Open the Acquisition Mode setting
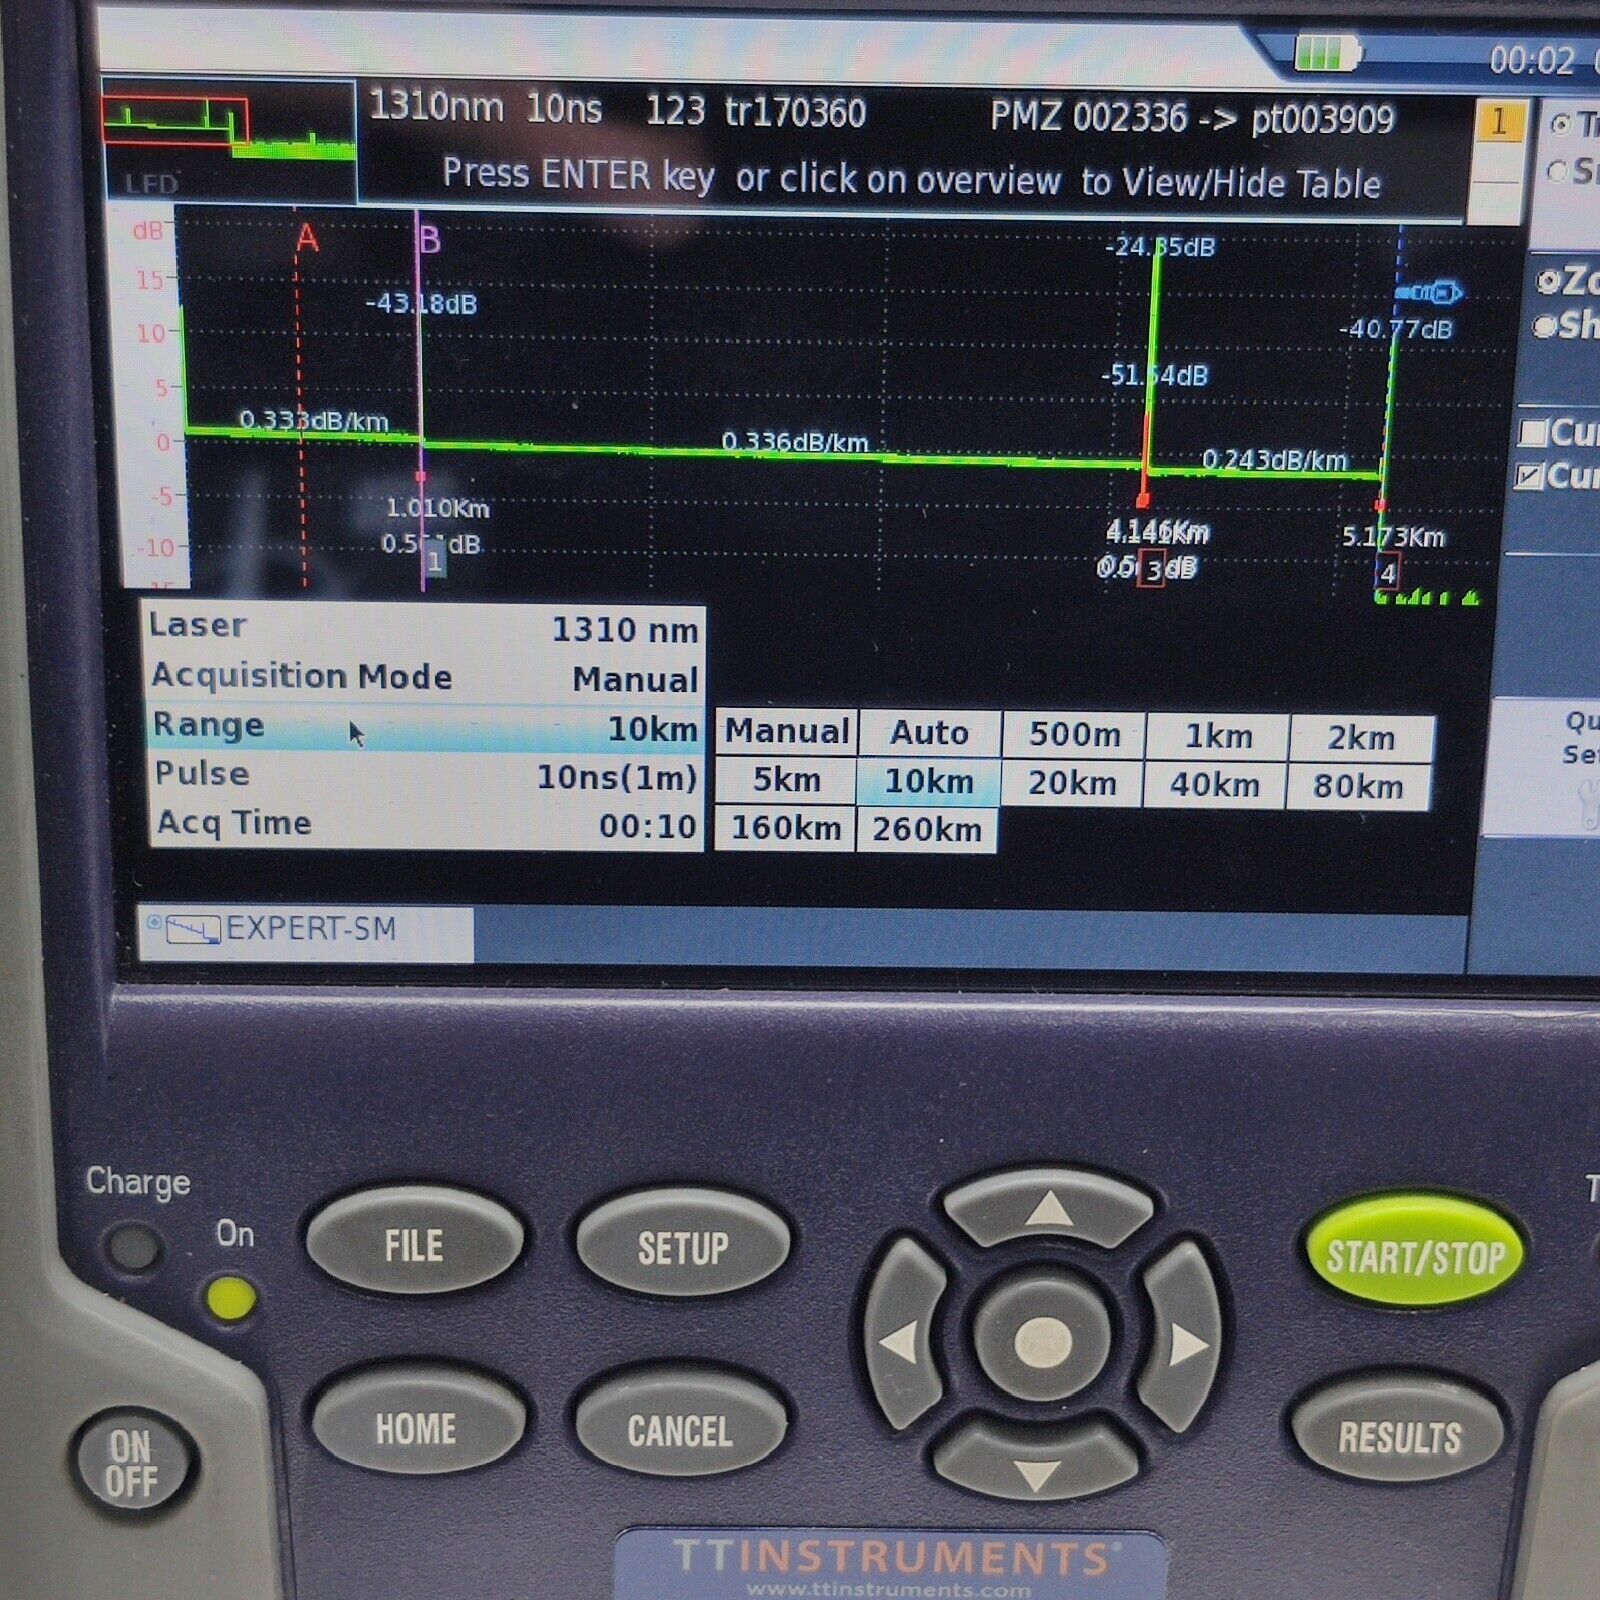Screen dimensions: 1600x1600 pos(424,678)
